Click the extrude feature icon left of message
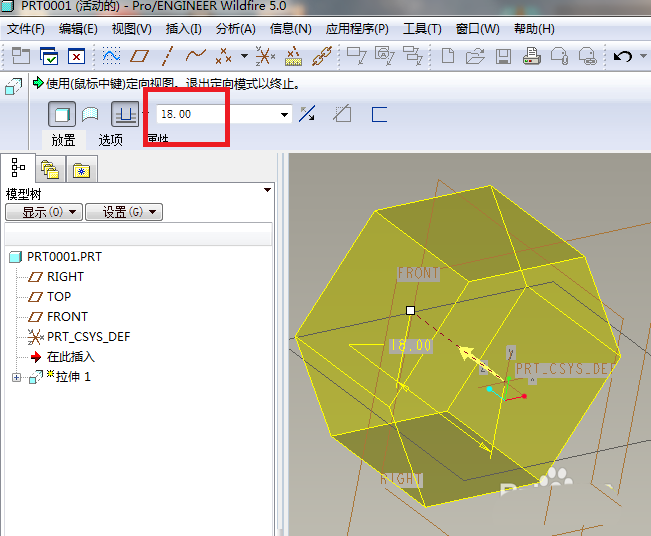Screen dimensions: 651x536 coord(13,86)
